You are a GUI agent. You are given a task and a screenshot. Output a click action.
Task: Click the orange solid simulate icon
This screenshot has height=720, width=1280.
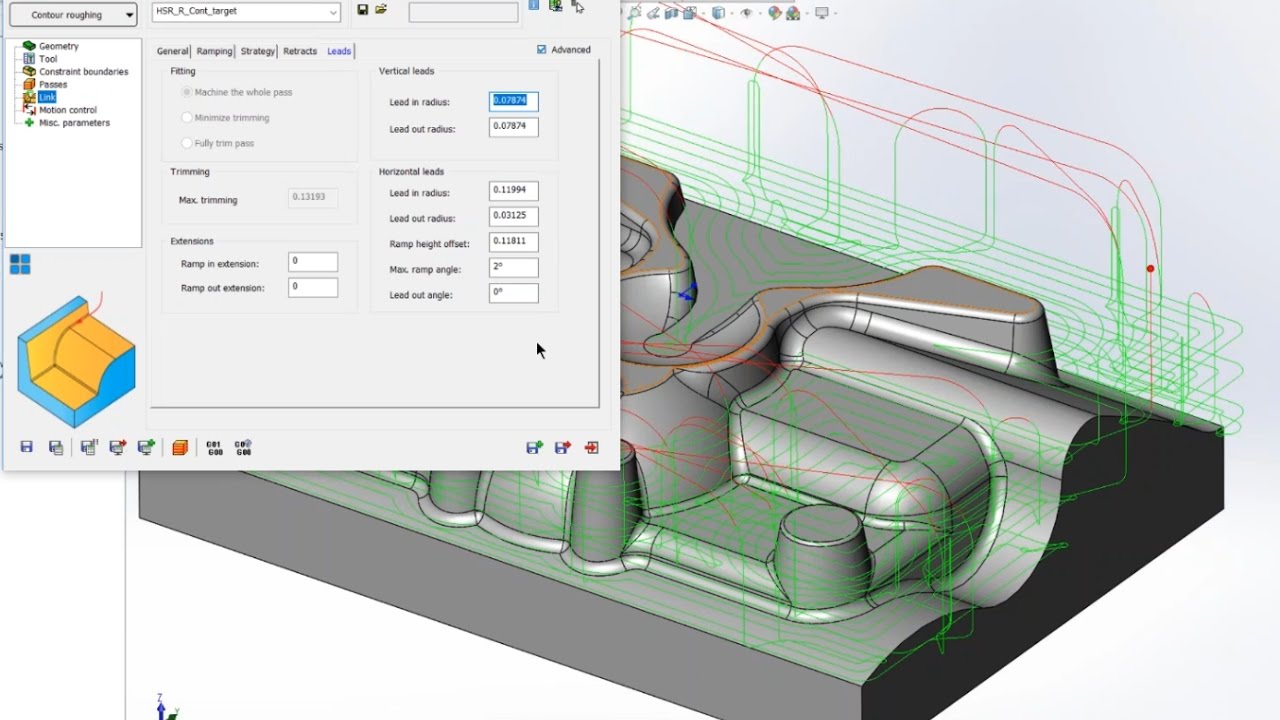180,448
